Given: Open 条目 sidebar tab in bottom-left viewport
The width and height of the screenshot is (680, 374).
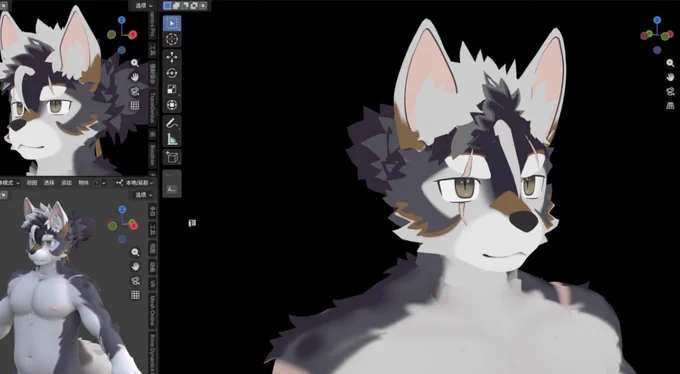Looking at the screenshot, I should 152,211.
